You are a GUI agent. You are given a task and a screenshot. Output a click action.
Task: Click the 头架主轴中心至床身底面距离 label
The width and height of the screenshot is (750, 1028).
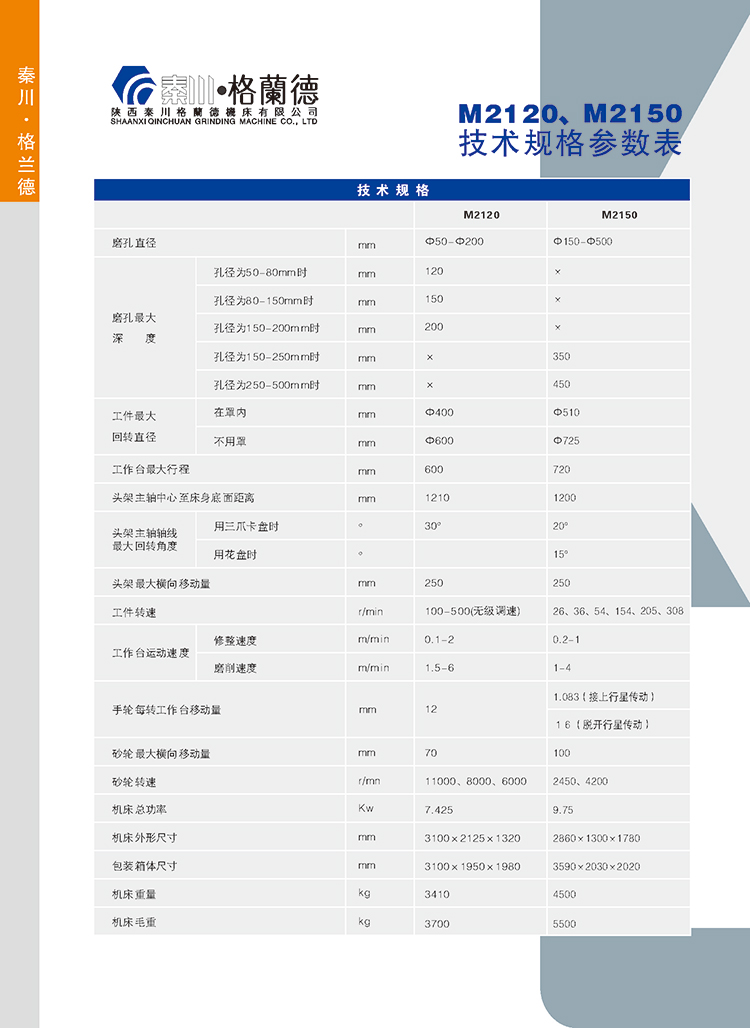click(x=183, y=498)
